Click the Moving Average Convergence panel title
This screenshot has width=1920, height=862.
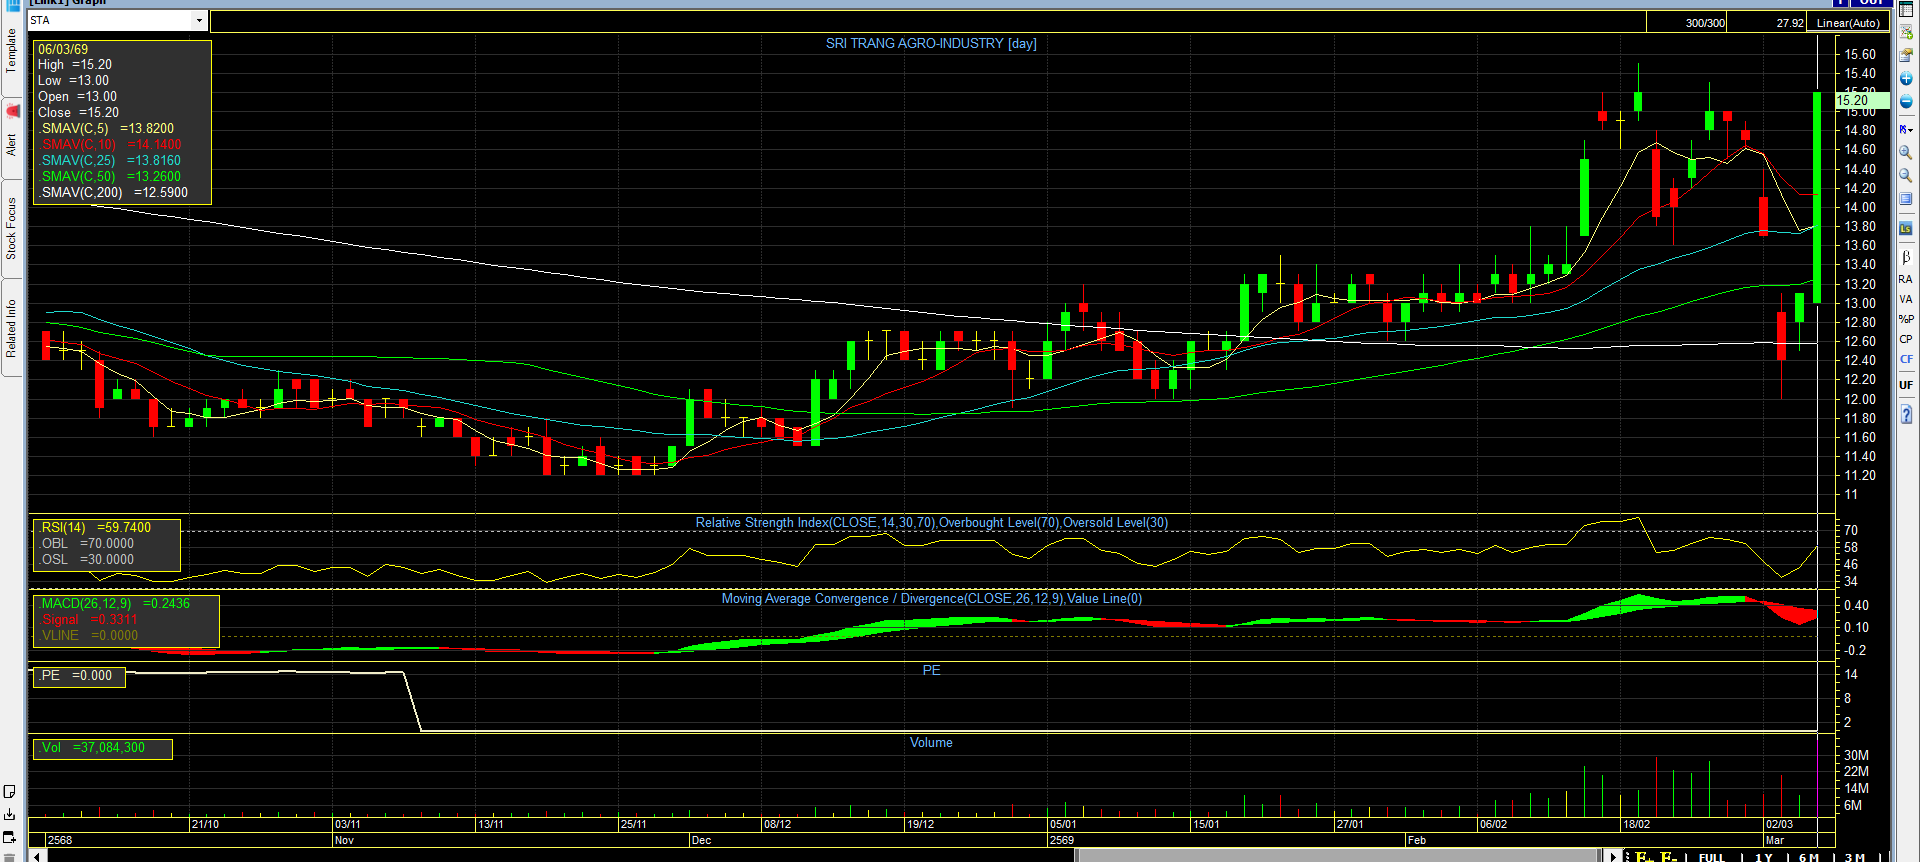tap(932, 598)
